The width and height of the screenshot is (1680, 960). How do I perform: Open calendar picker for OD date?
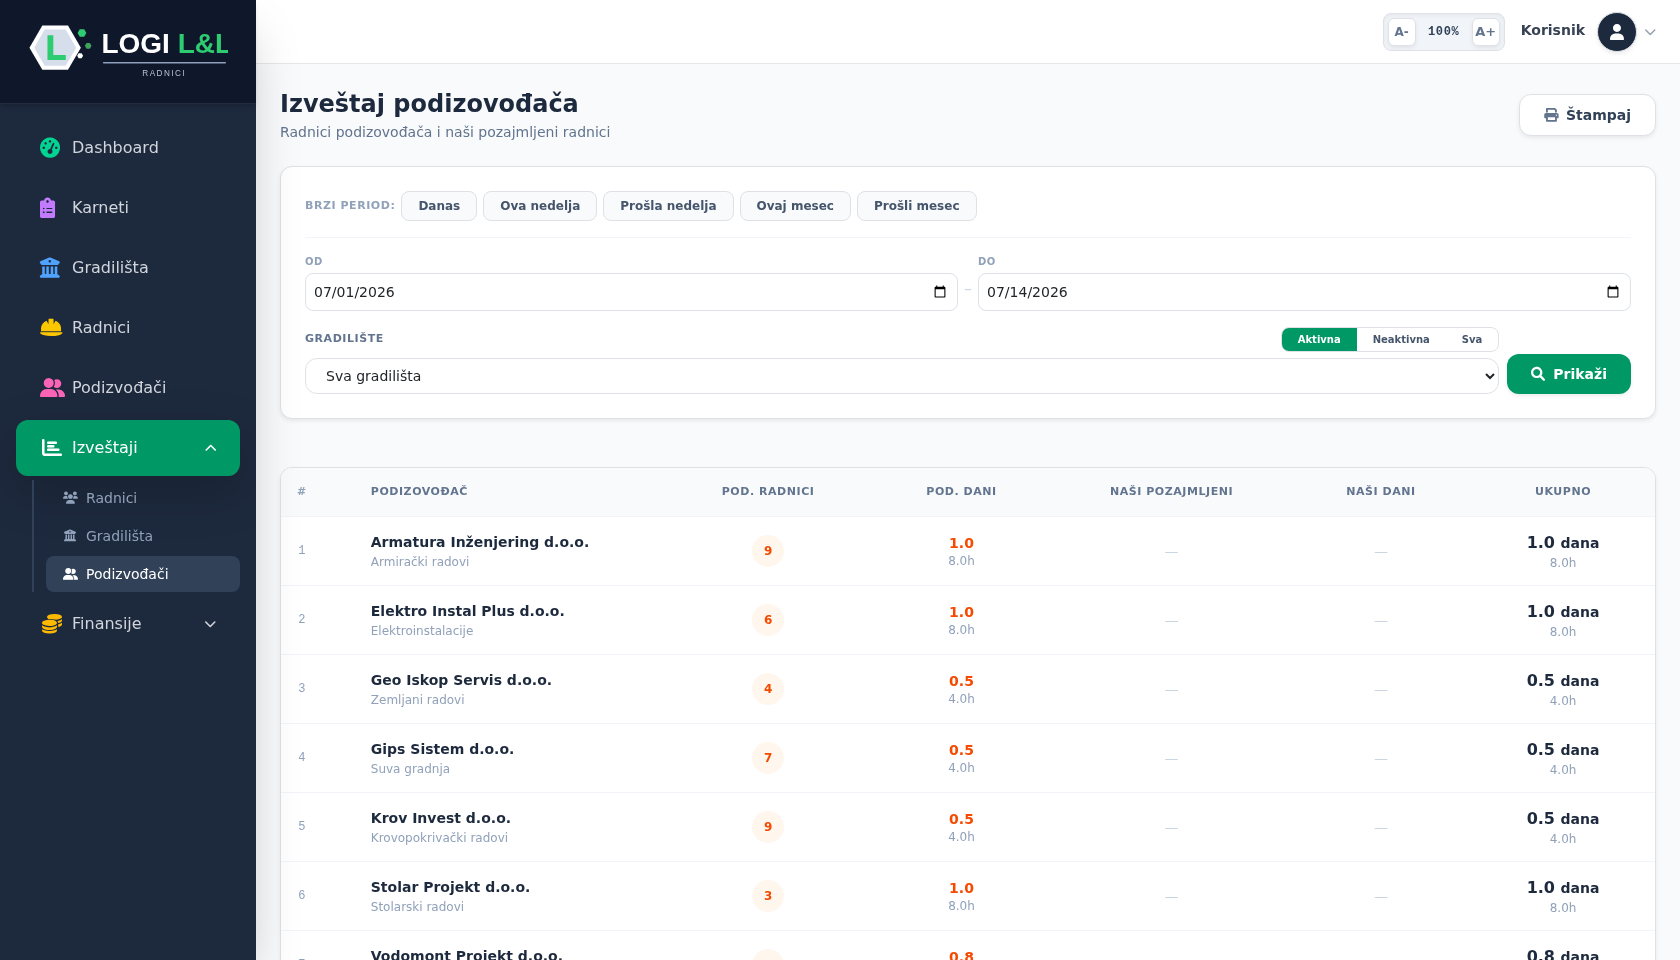[940, 292]
